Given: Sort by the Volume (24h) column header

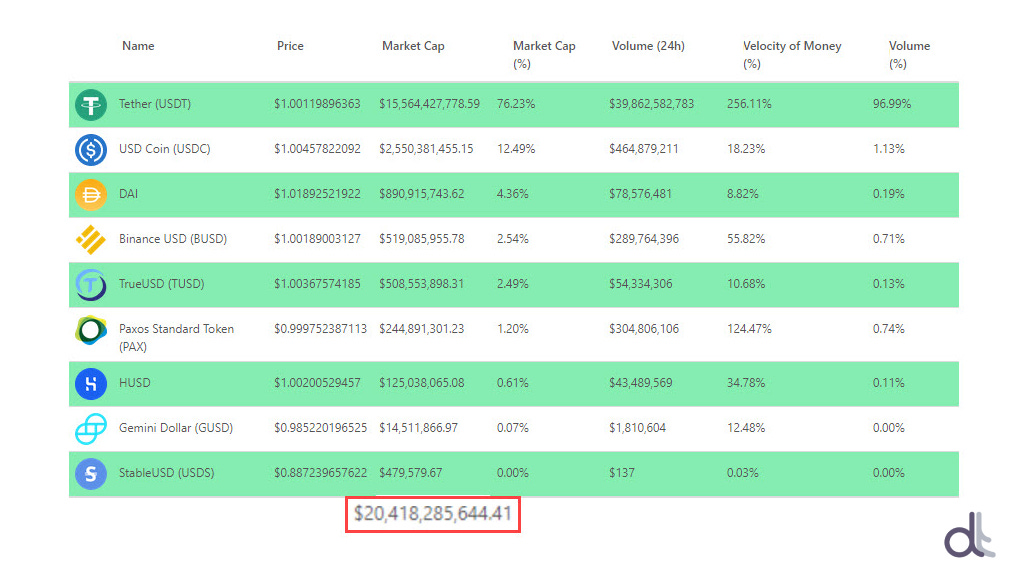Looking at the screenshot, I should coord(648,46).
